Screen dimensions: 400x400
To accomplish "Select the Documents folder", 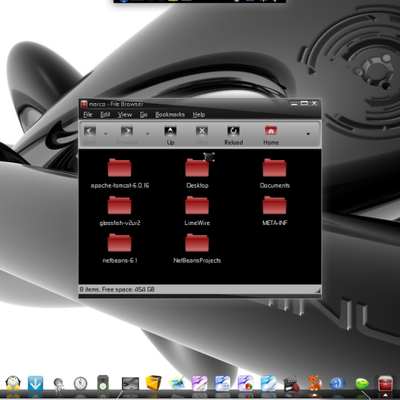I will click(x=274, y=173).
